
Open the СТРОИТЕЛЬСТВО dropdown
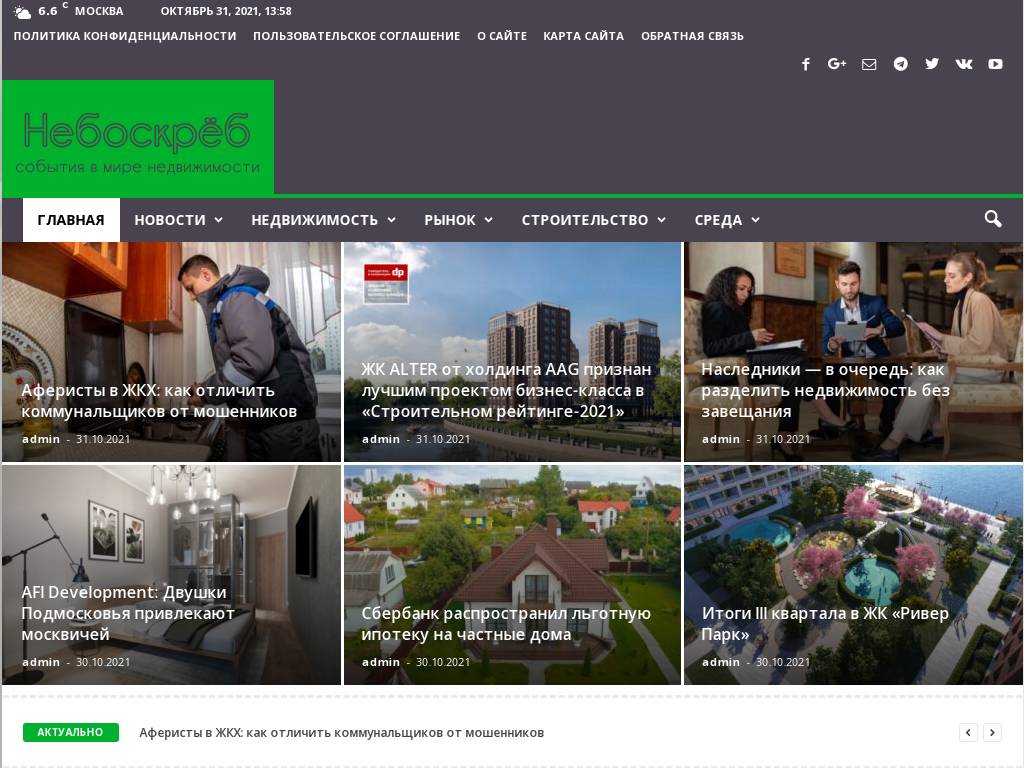[592, 219]
